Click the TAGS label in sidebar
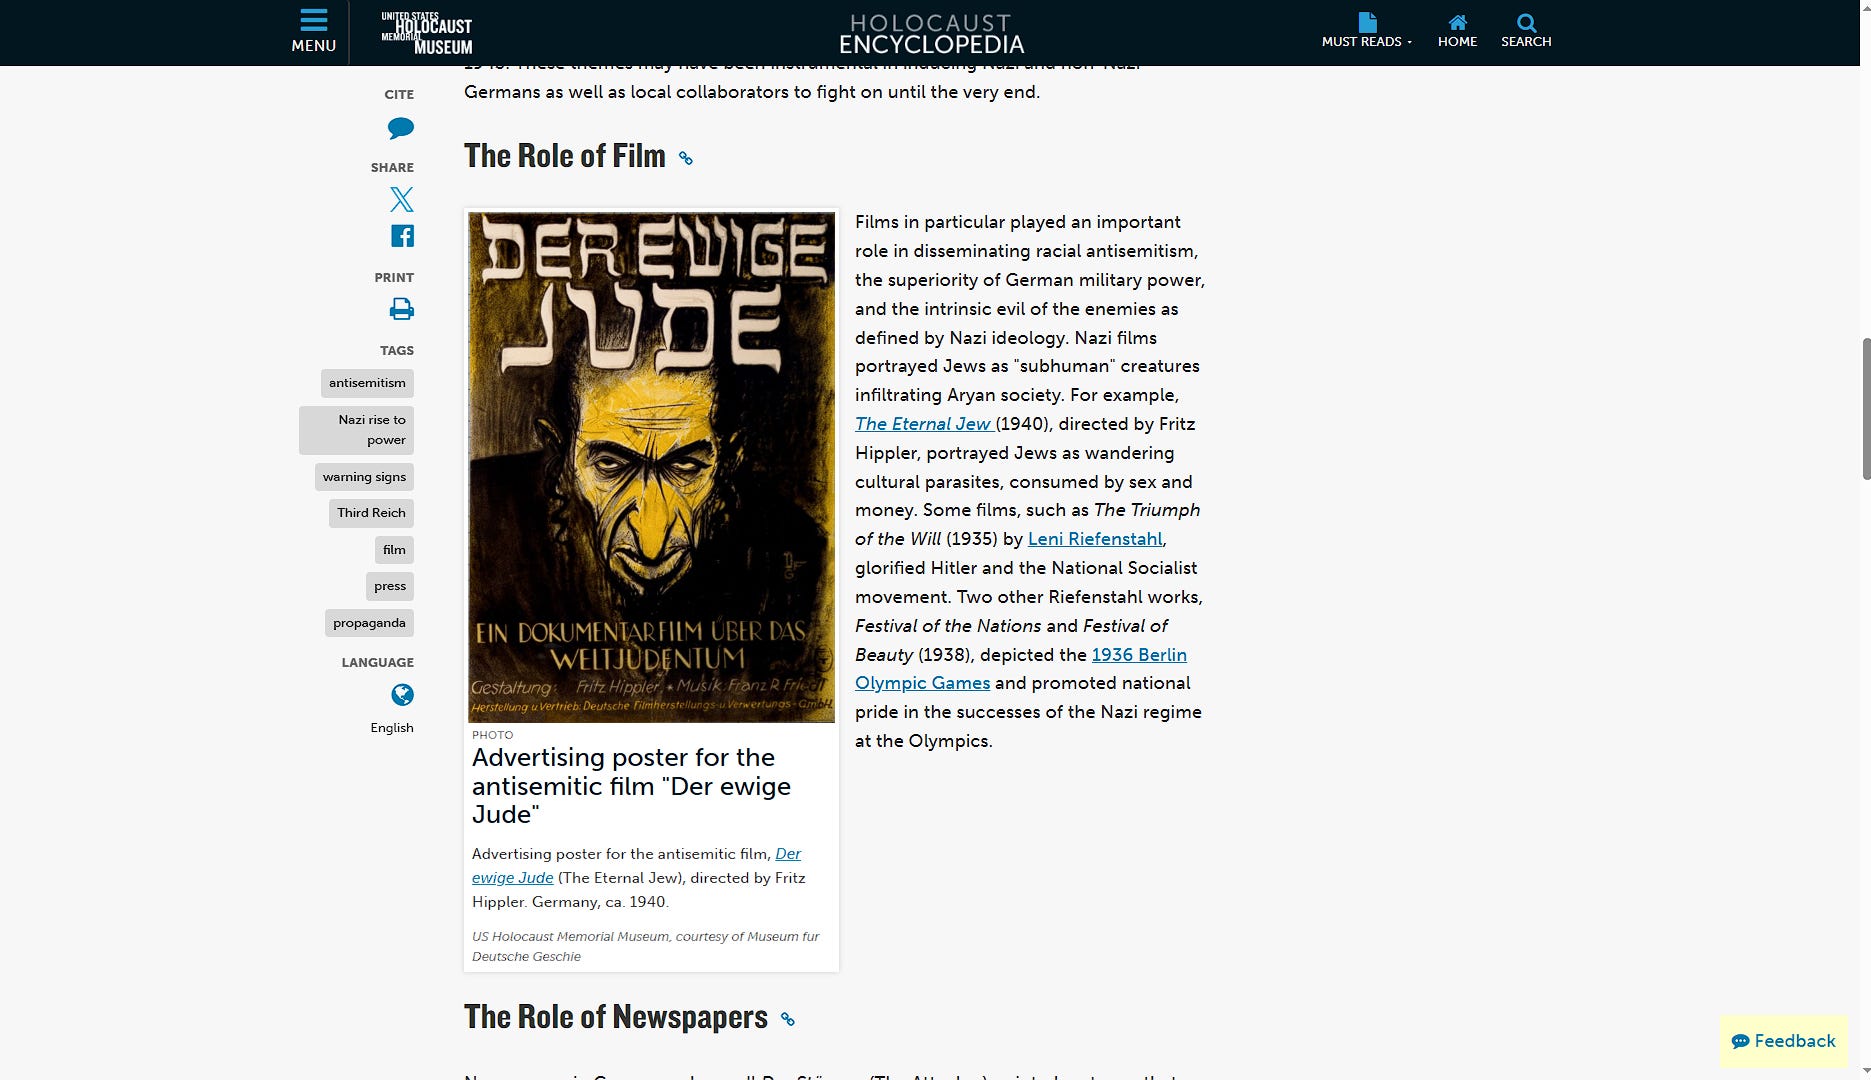The width and height of the screenshot is (1871, 1080). coord(397,350)
